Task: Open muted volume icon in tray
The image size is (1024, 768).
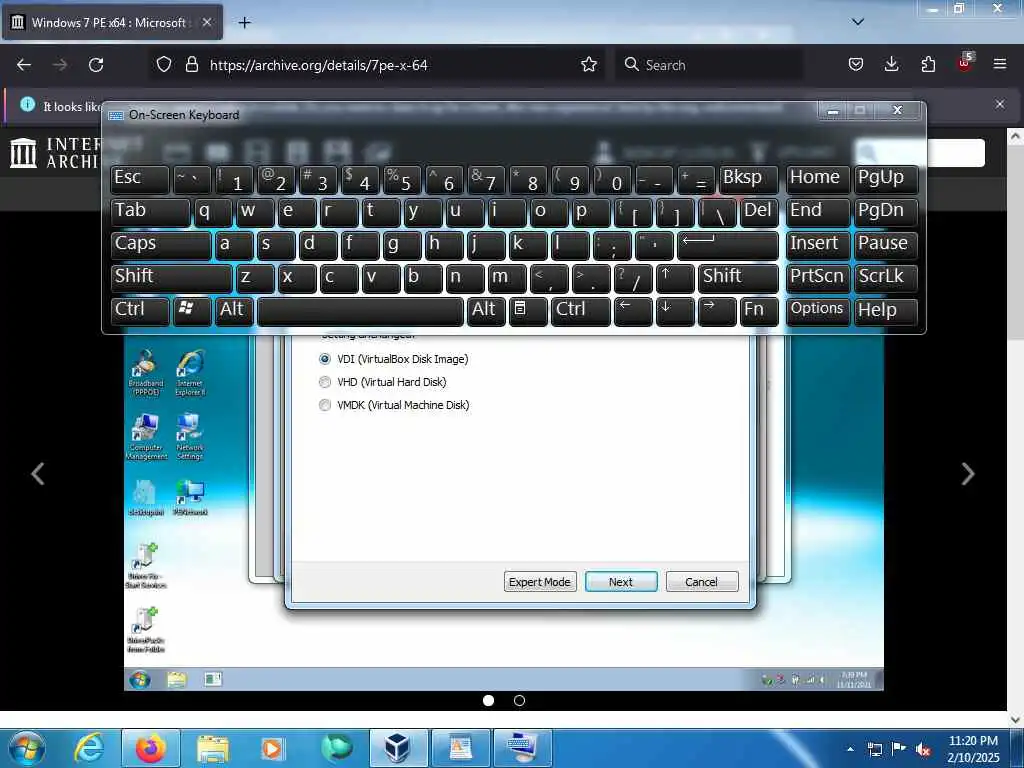Action: (x=923, y=750)
